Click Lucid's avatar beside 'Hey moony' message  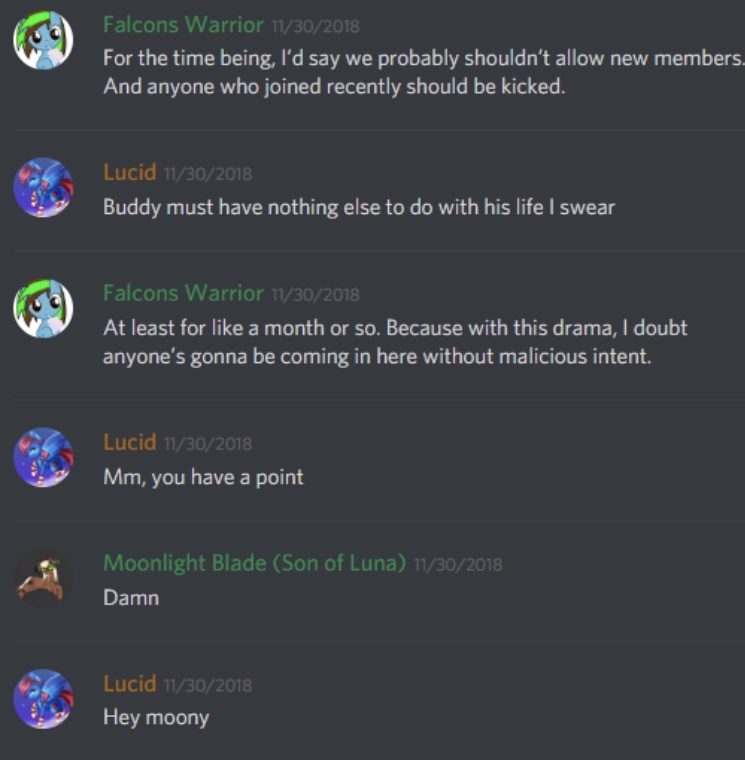[43, 698]
